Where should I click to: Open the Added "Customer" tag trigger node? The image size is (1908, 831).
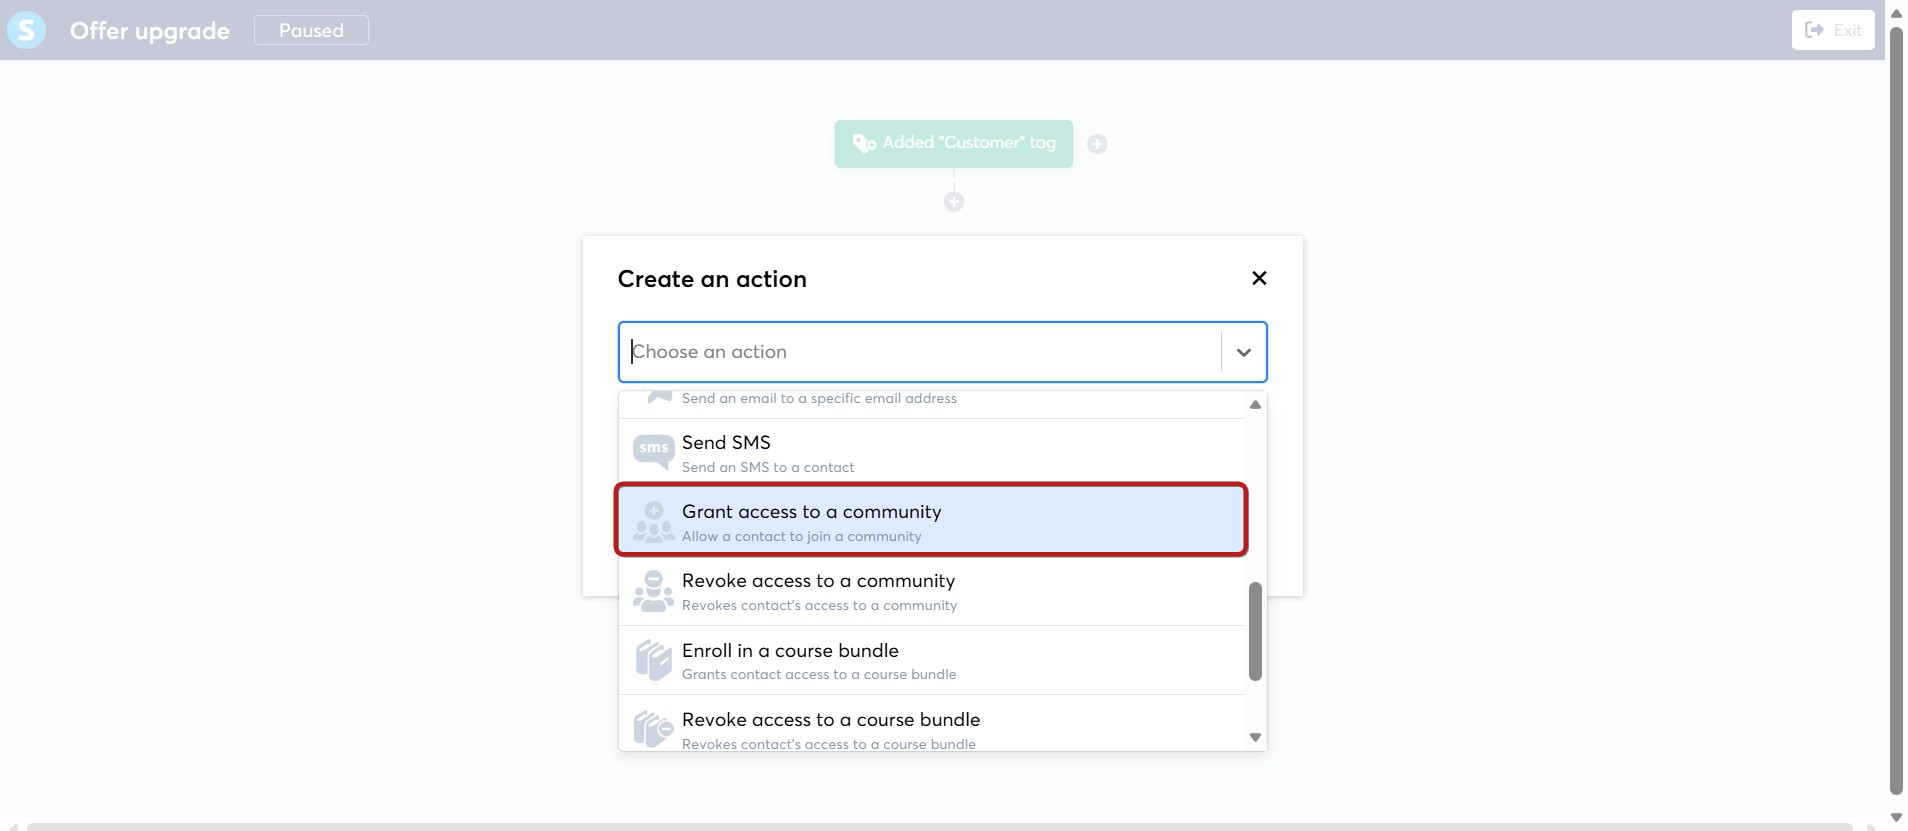click(x=954, y=144)
